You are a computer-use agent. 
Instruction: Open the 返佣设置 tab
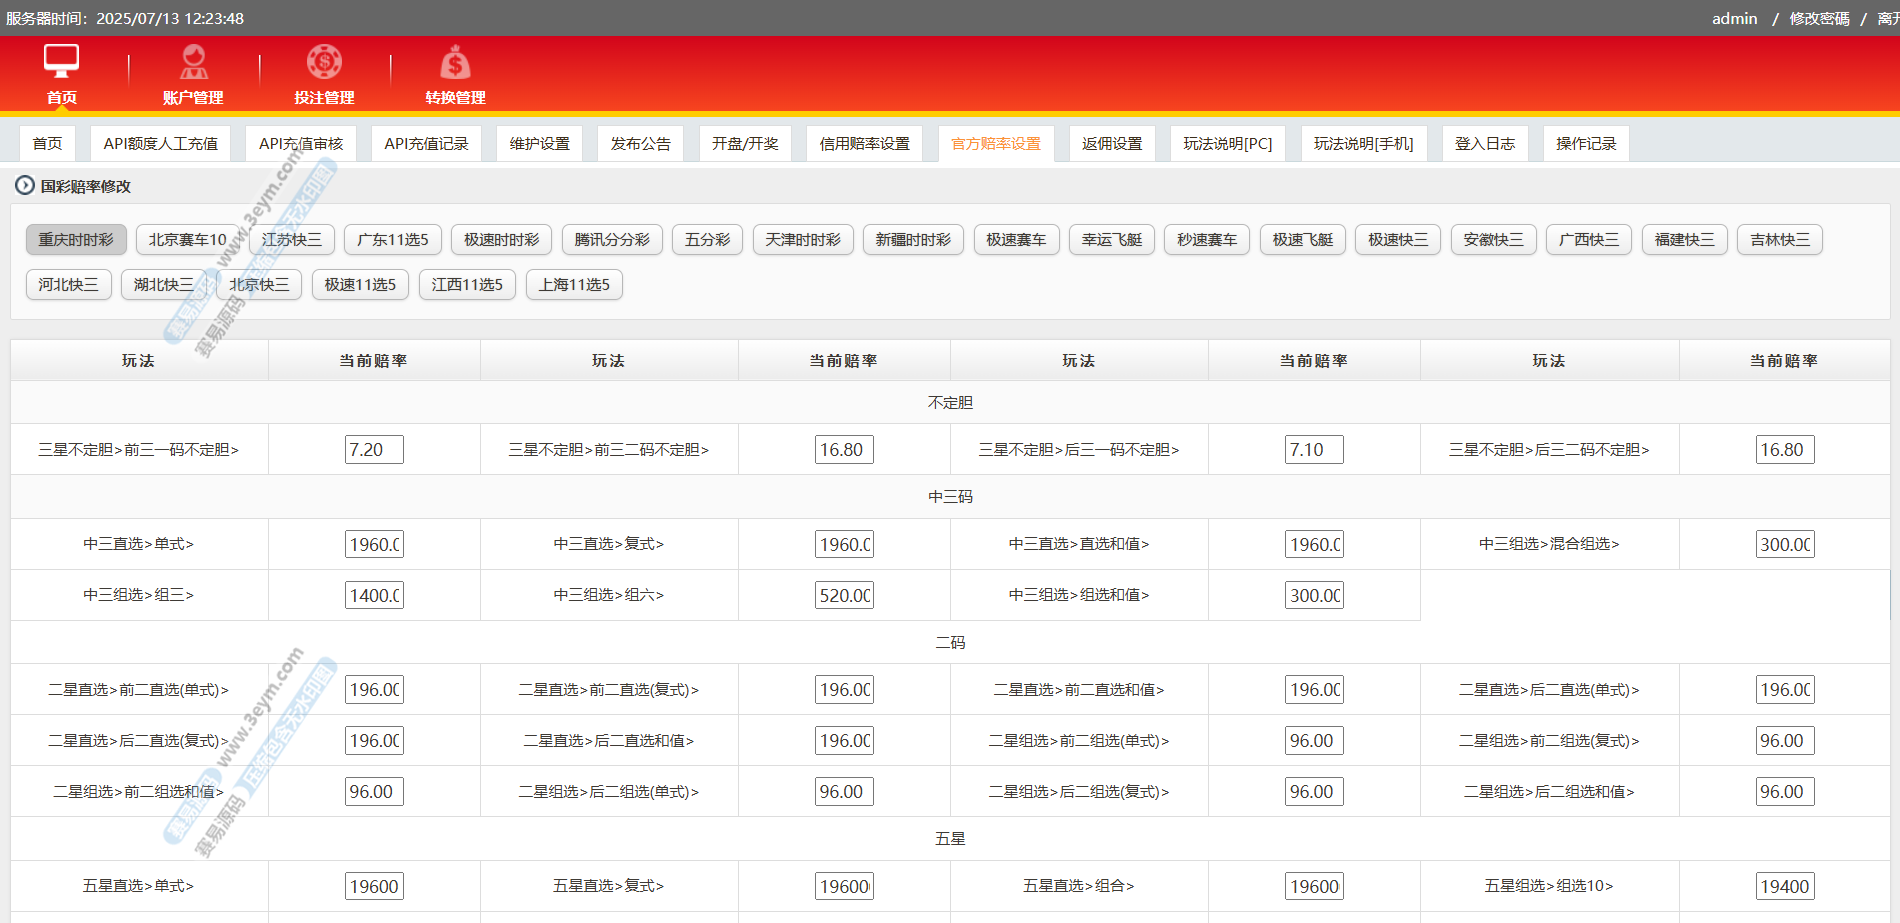[1111, 143]
